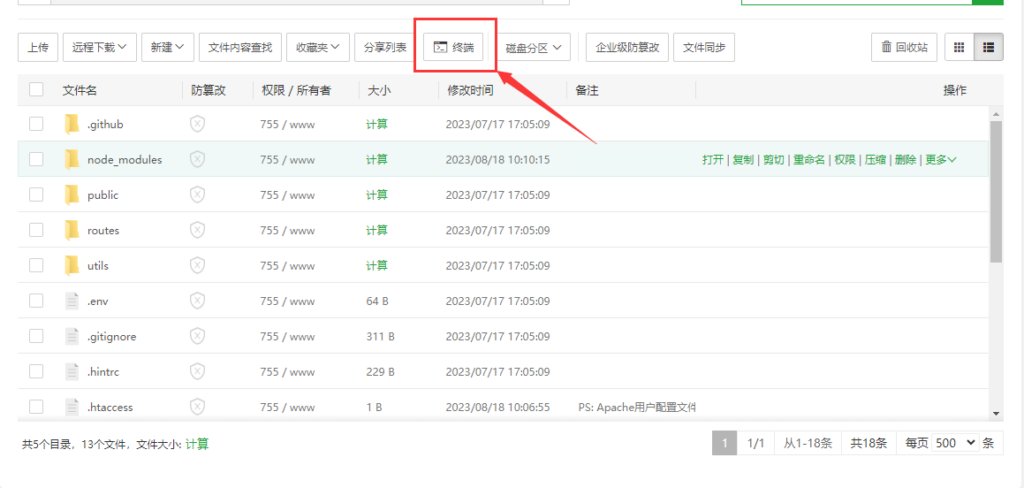Click the node_modules folder icon
The image size is (1024, 488).
tap(72, 159)
